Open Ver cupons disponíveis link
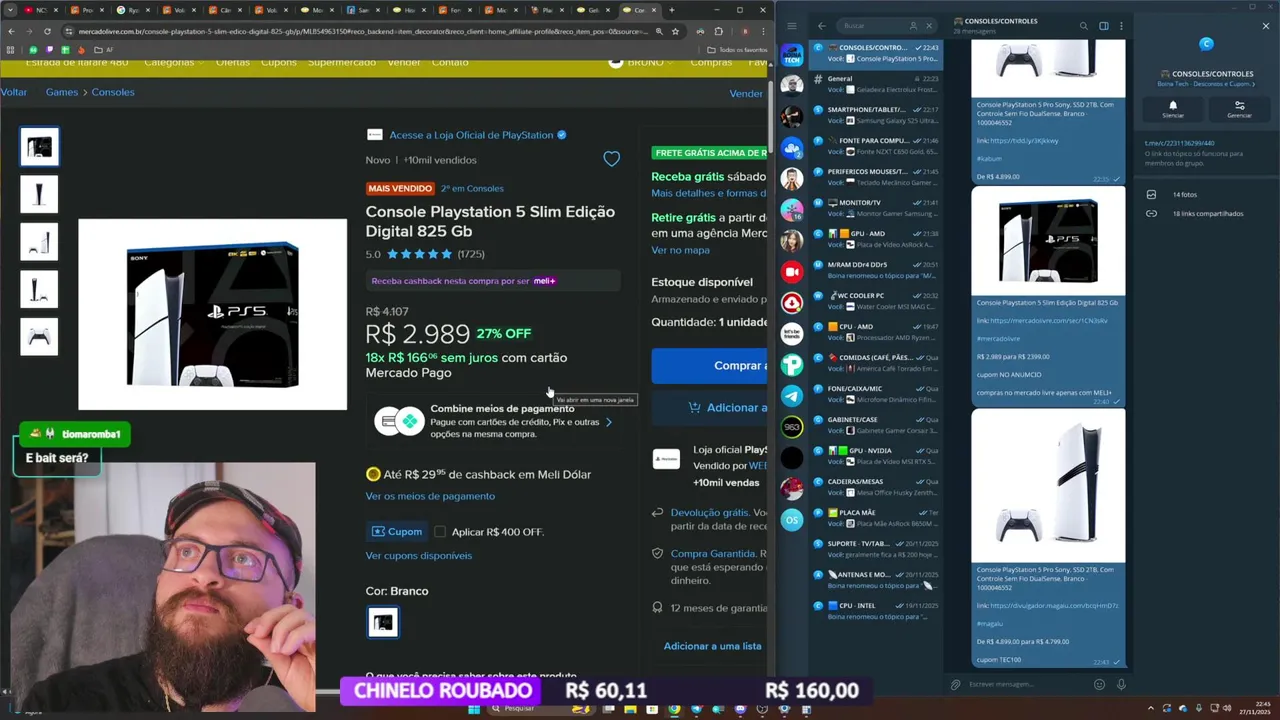Image resolution: width=1280 pixels, height=720 pixels. coord(419,556)
